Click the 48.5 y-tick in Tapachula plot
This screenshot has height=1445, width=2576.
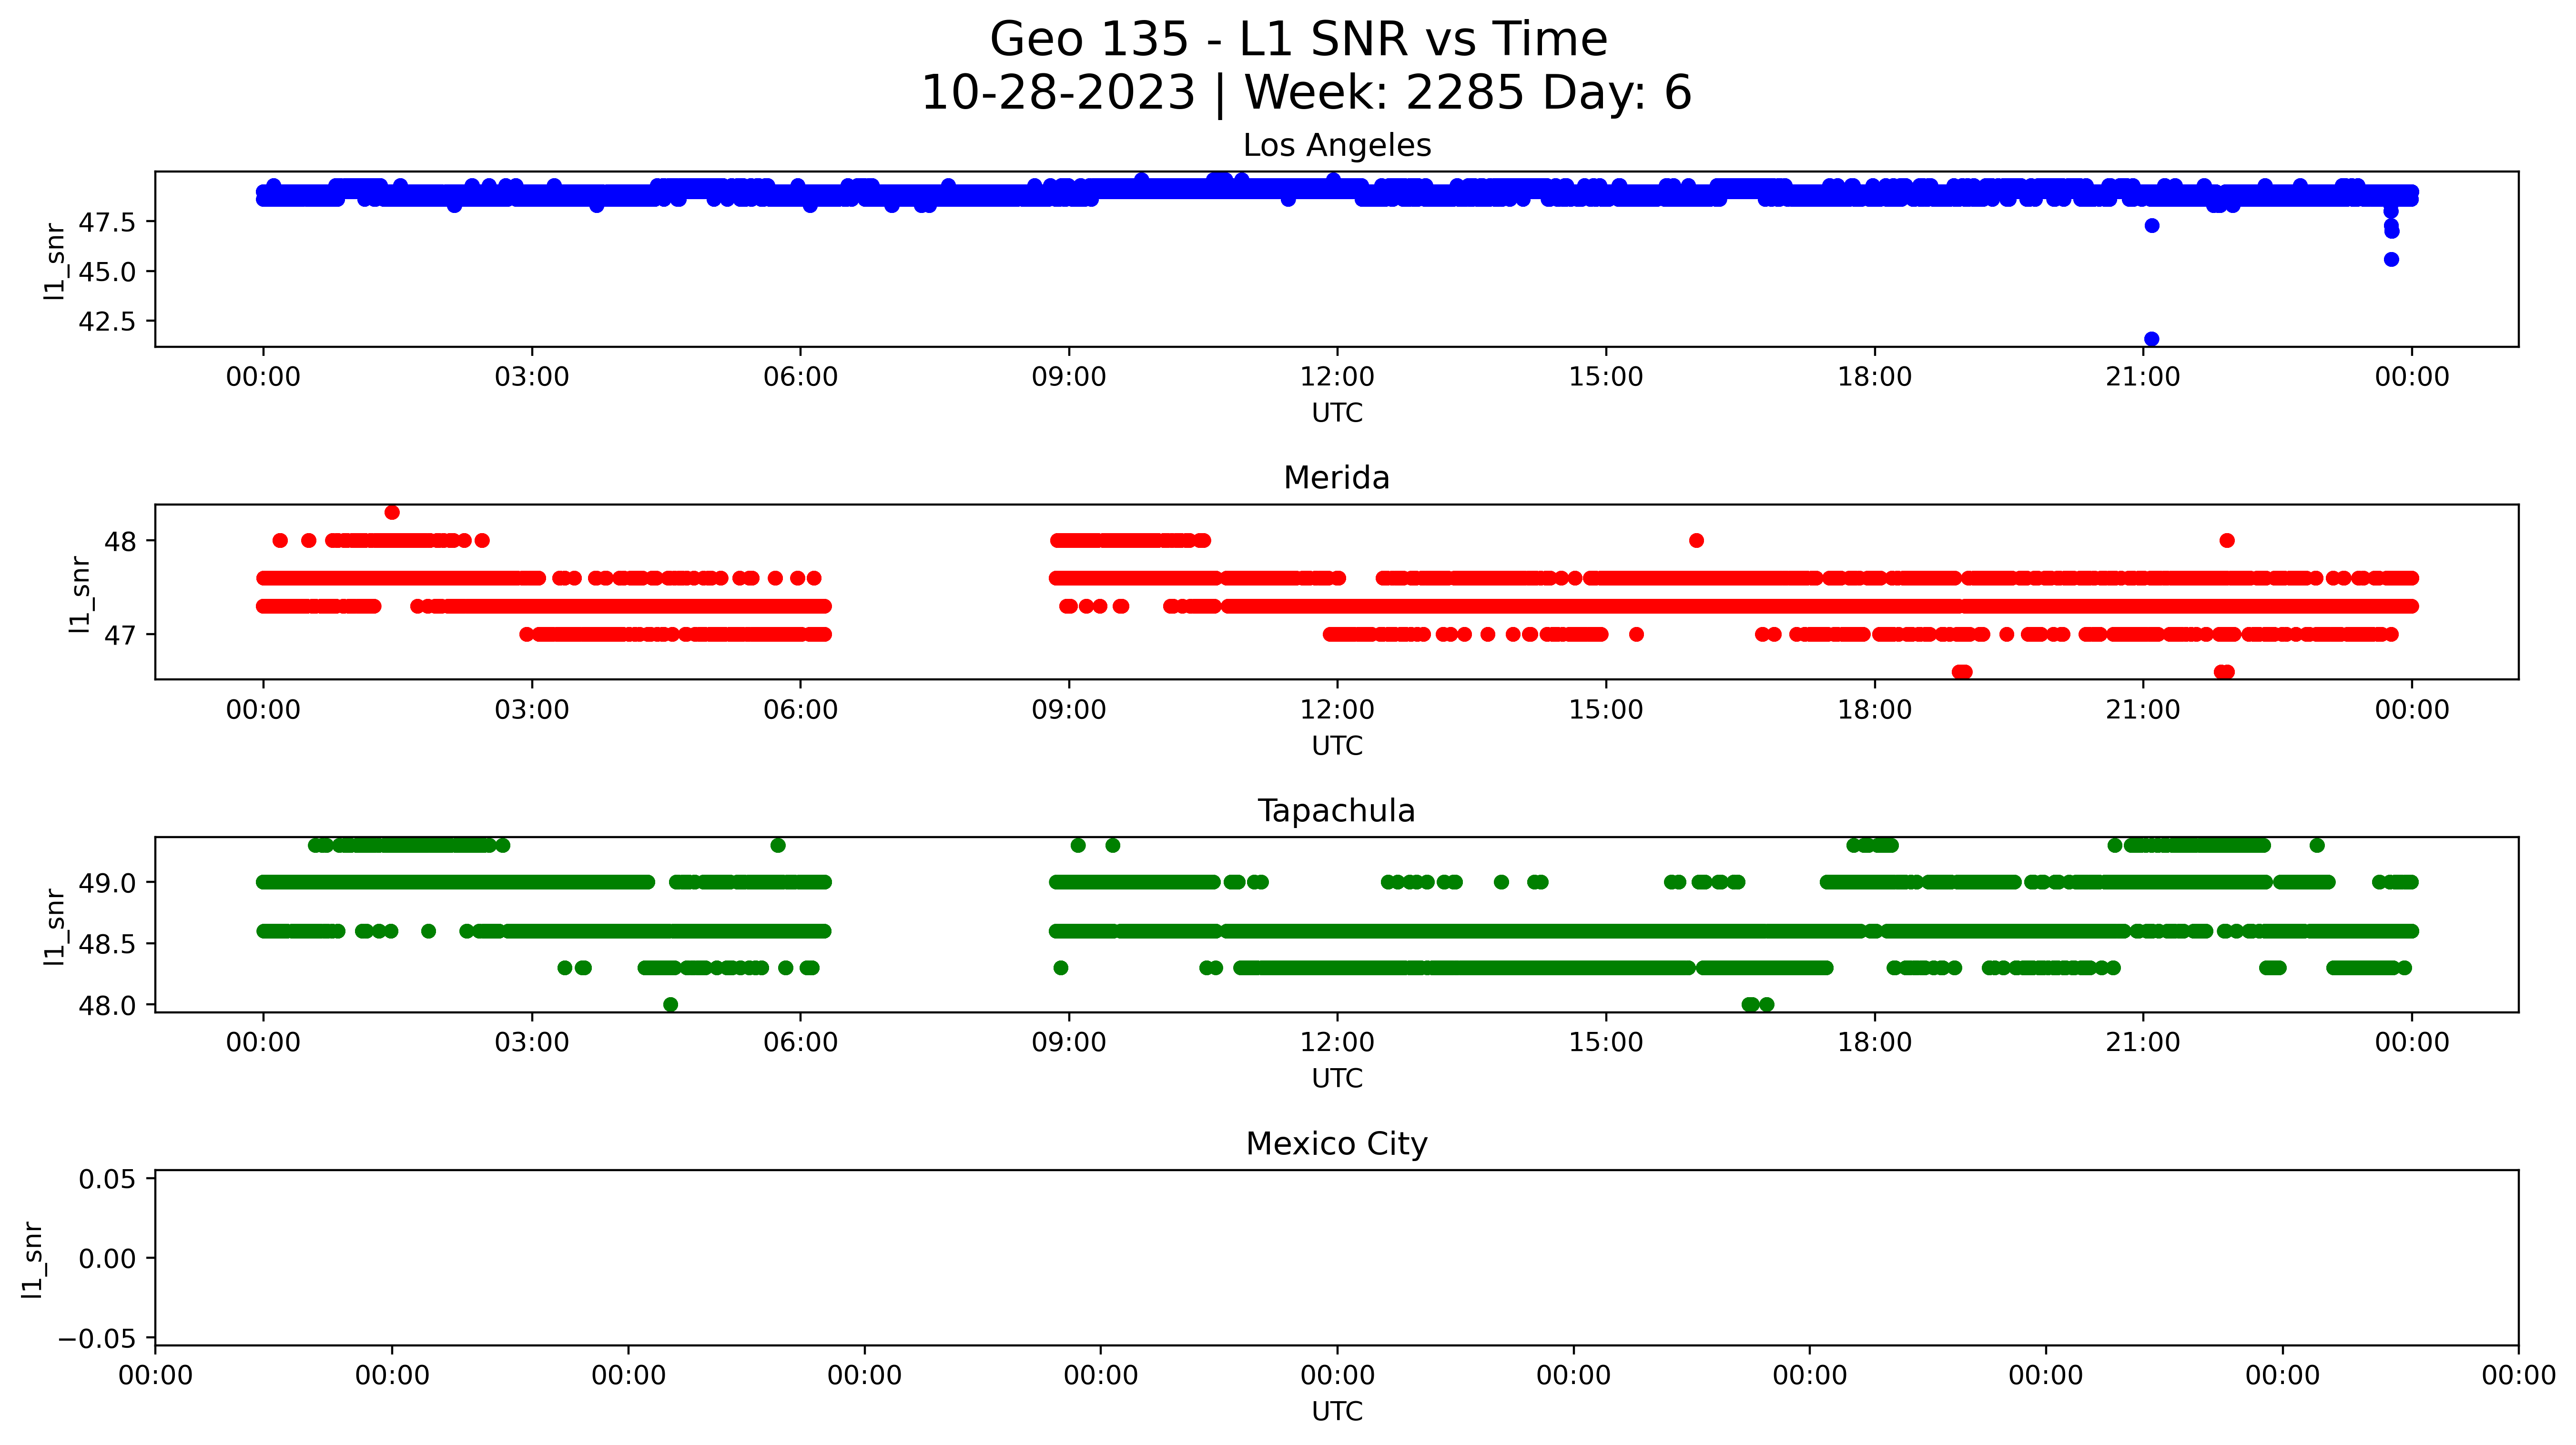(107, 944)
